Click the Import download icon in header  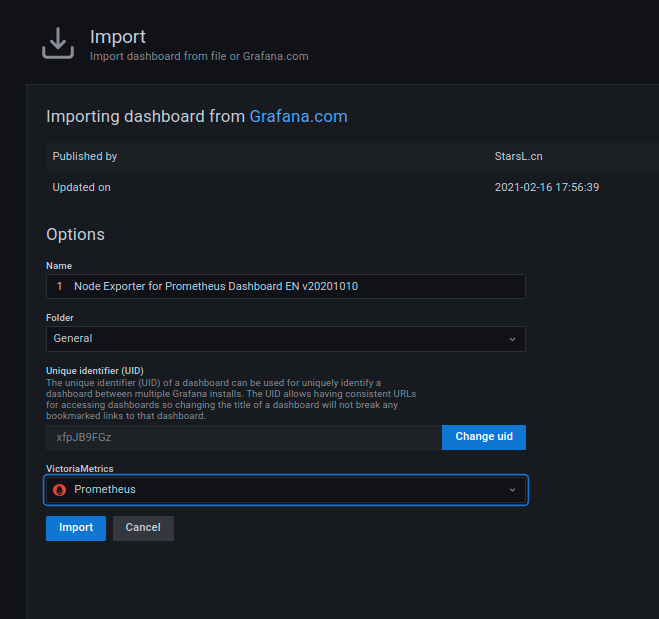click(58, 43)
